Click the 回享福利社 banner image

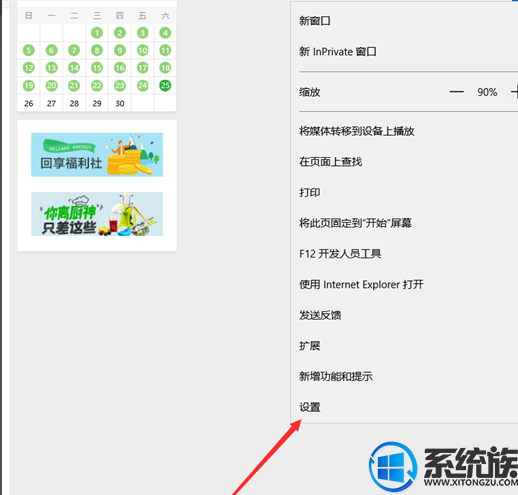pyautogui.click(x=97, y=155)
